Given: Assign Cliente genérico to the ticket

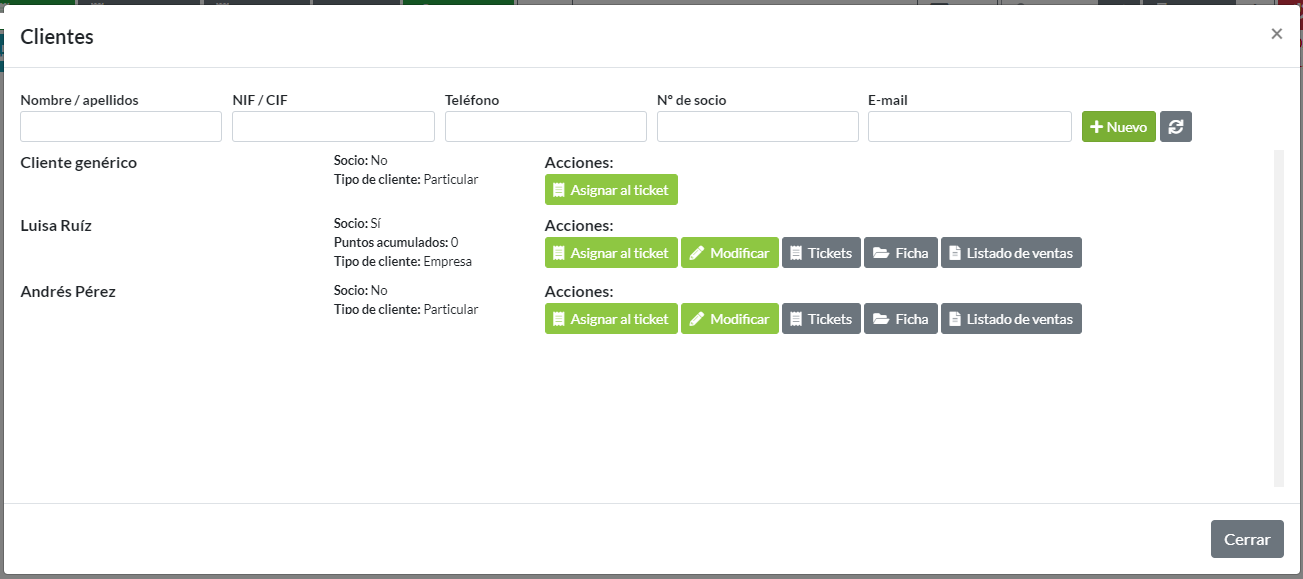Looking at the screenshot, I should (x=611, y=190).
